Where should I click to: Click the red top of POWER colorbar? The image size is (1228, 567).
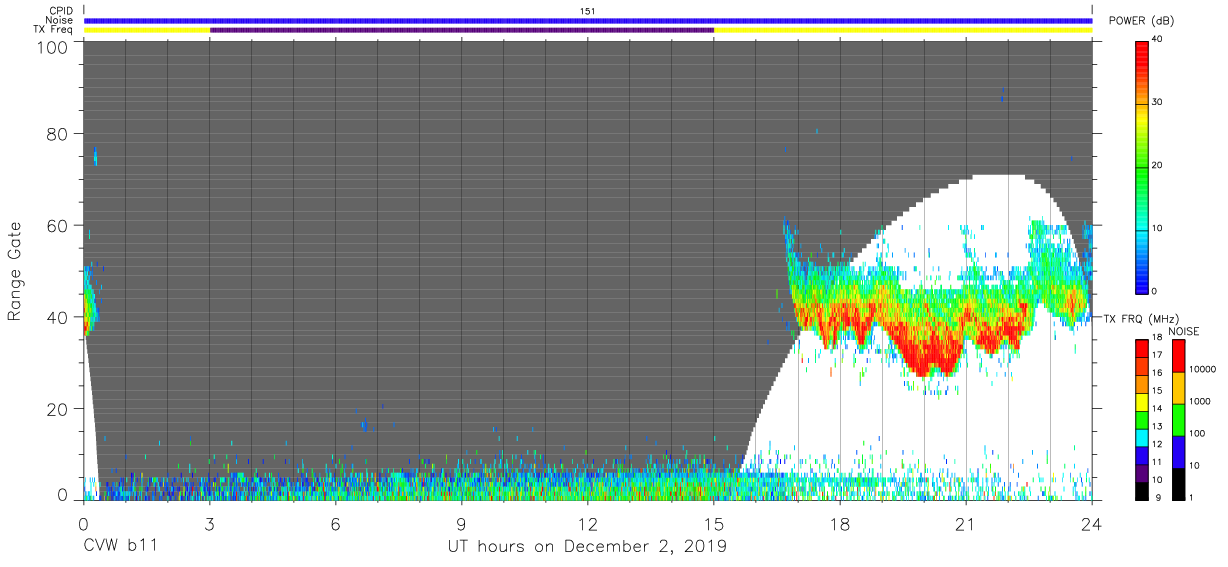1143,52
